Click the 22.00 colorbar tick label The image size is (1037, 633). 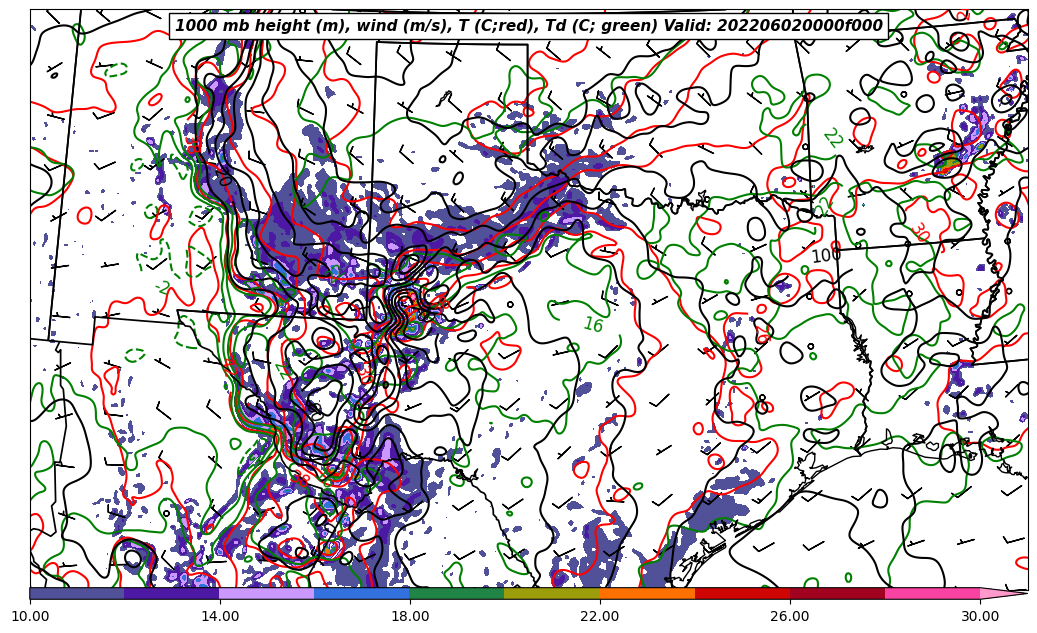pos(600,617)
